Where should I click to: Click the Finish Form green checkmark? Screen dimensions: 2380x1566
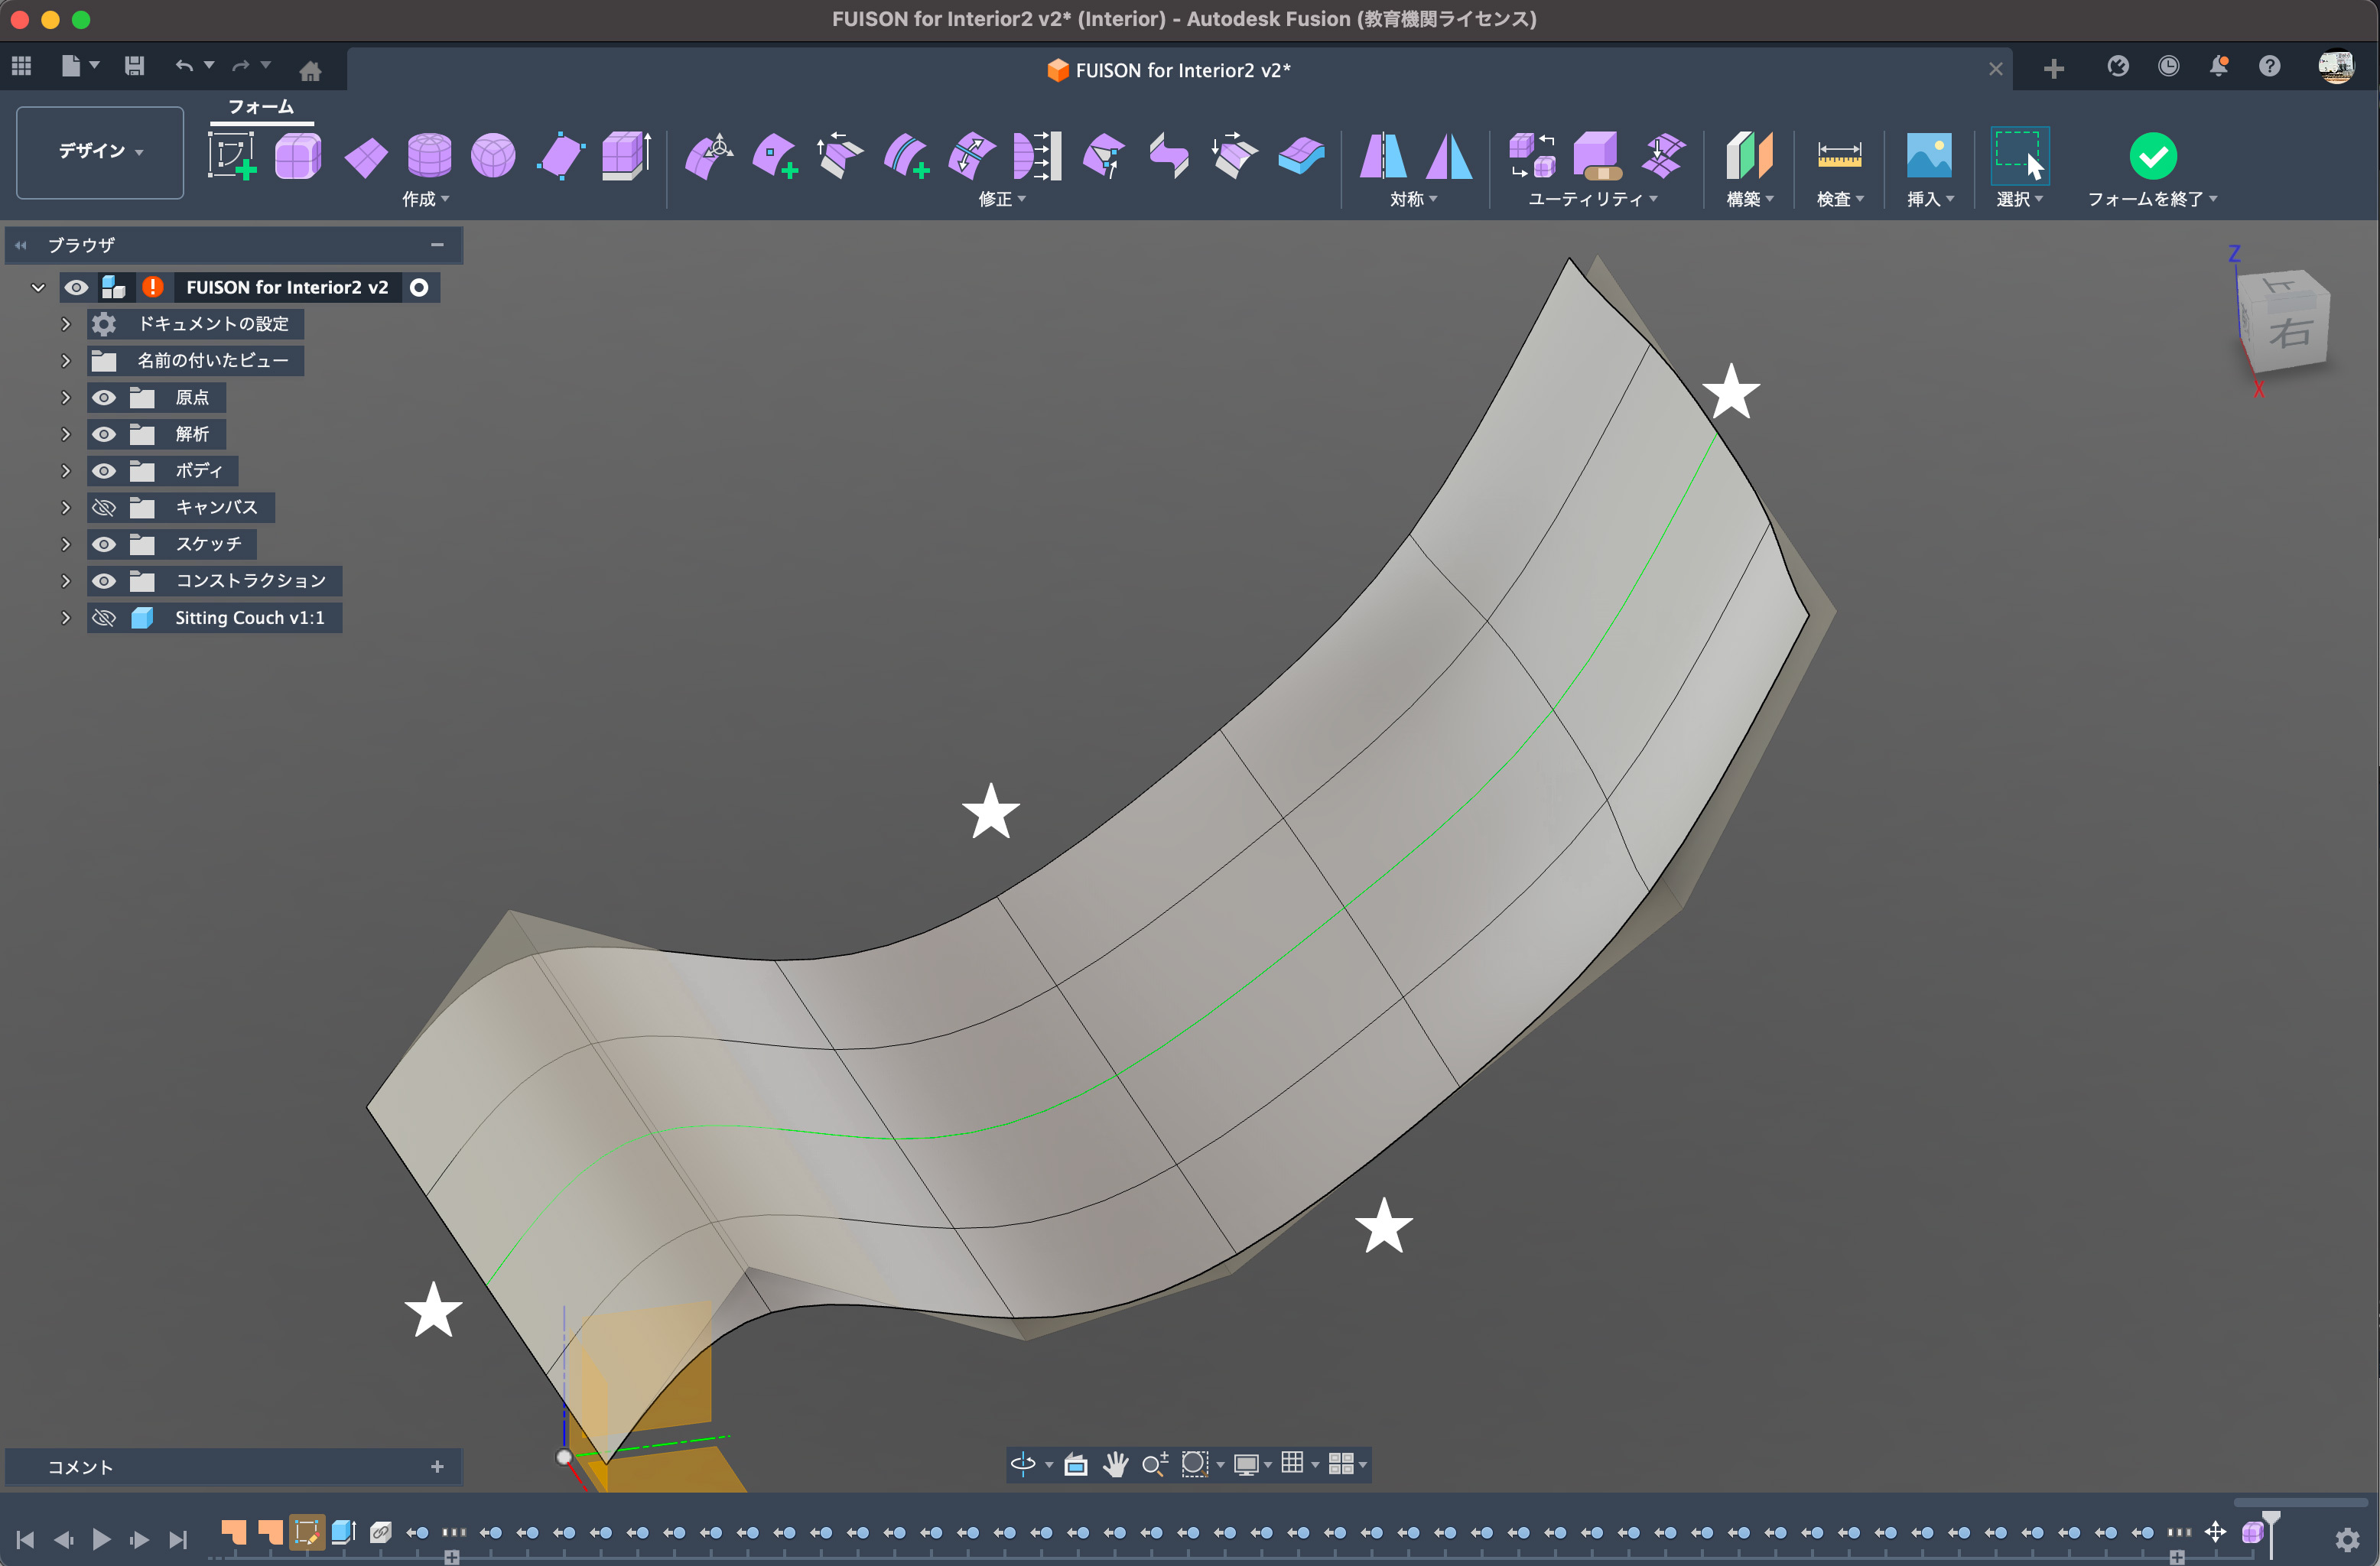[x=2152, y=156]
